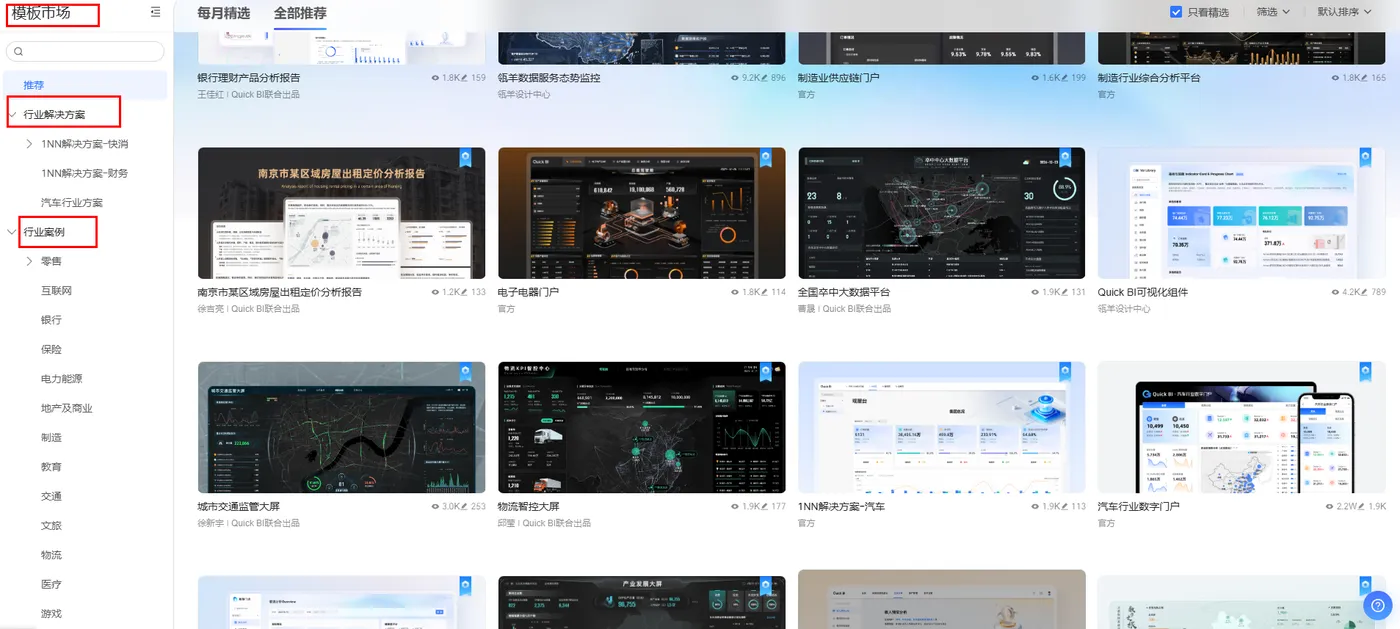Open the blue help question-mark button
The image size is (1400, 629).
[x=1378, y=604]
